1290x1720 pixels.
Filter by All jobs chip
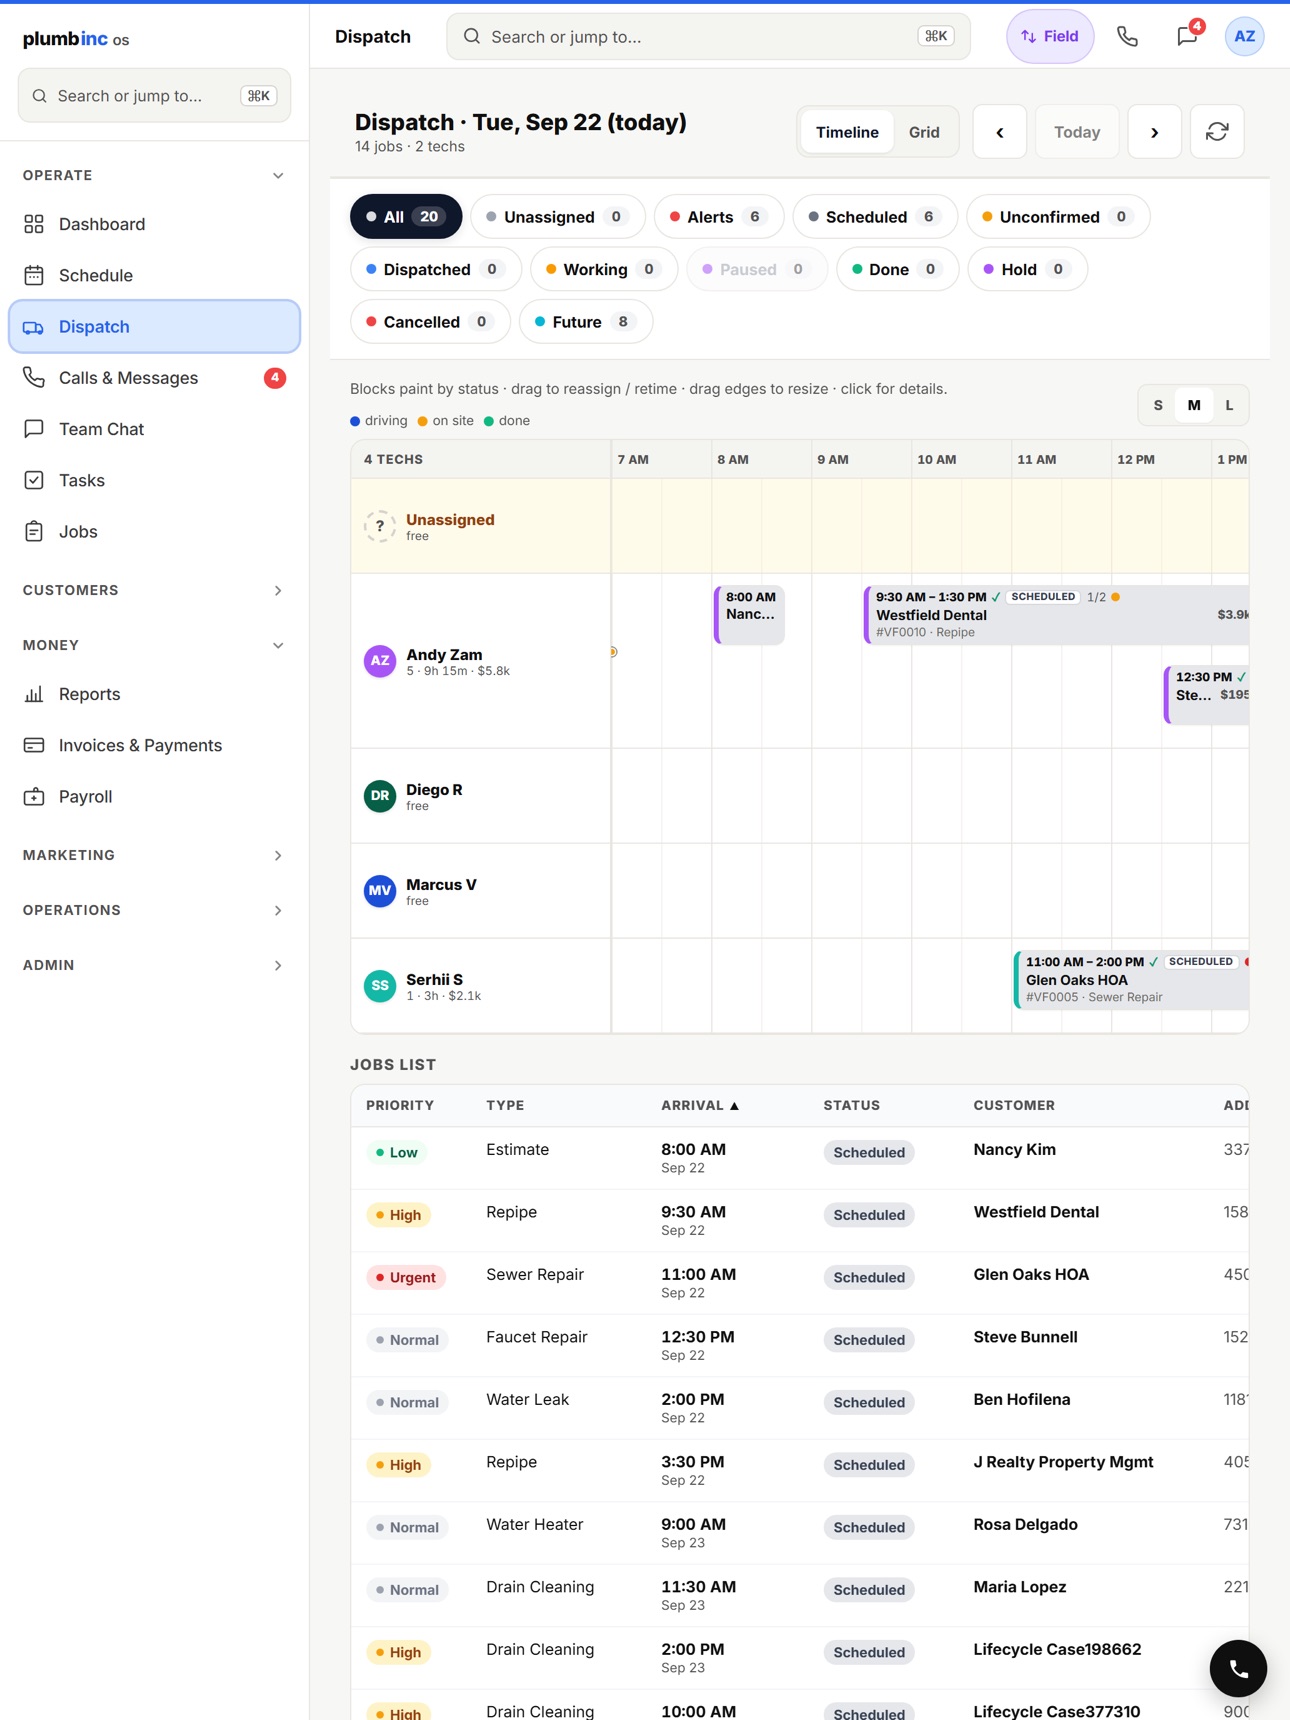click(x=406, y=217)
